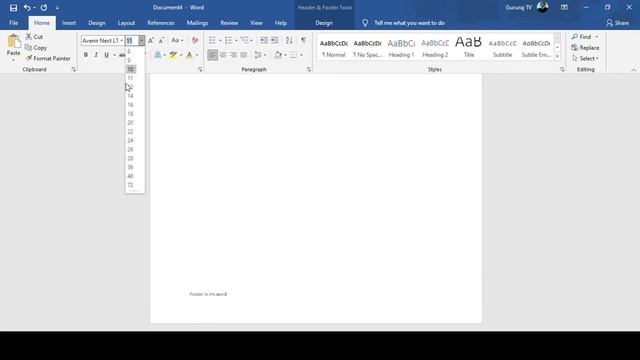The width and height of the screenshot is (640, 360).
Task: Toggle Align Left paragraph alignment
Action: [x=213, y=55]
